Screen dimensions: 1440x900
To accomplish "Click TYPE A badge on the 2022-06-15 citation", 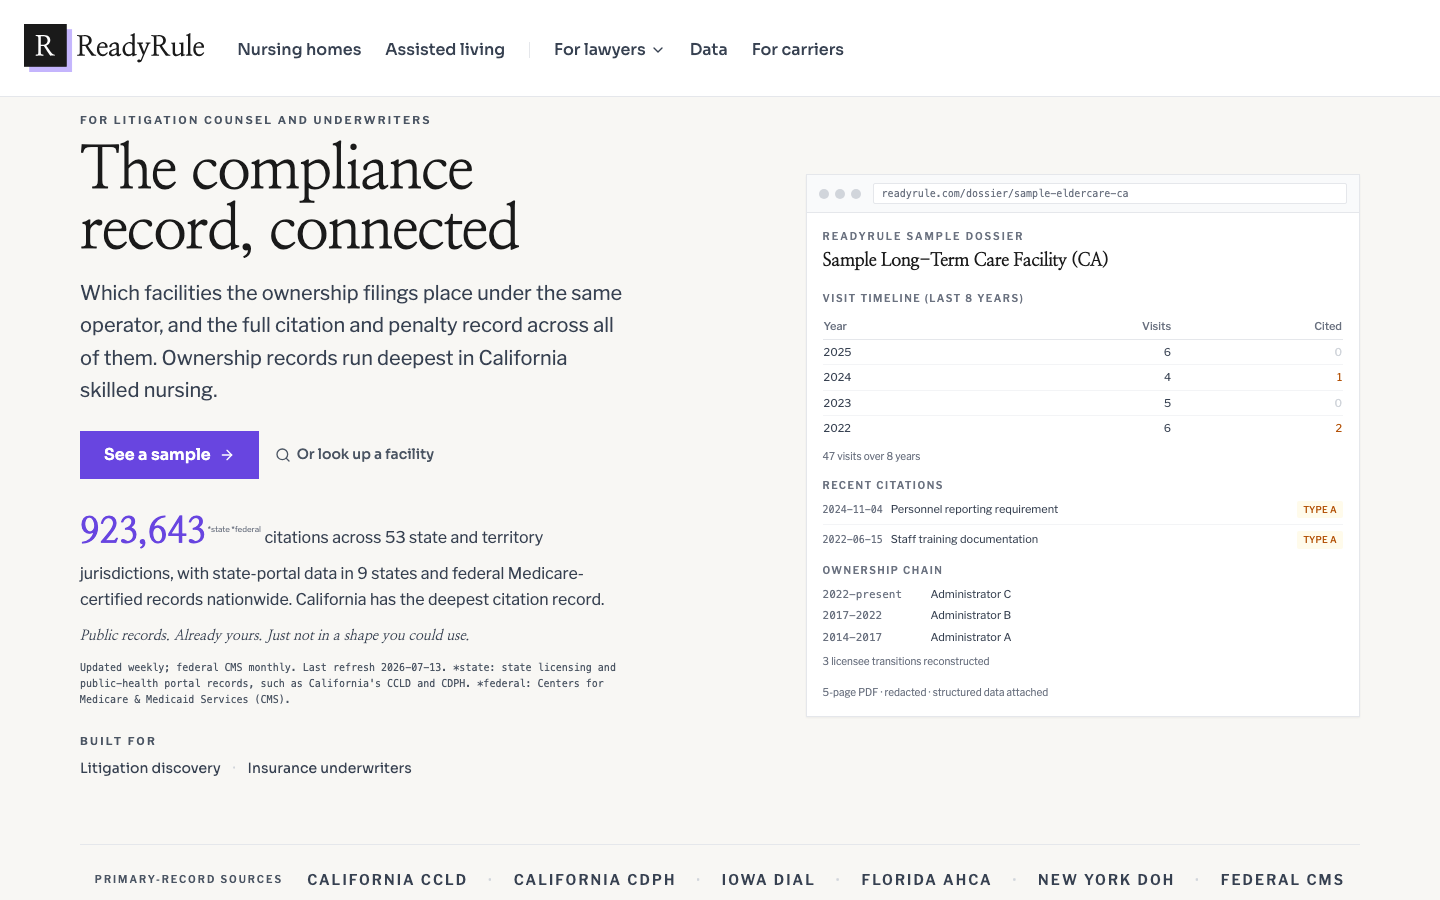I will (1319, 540).
